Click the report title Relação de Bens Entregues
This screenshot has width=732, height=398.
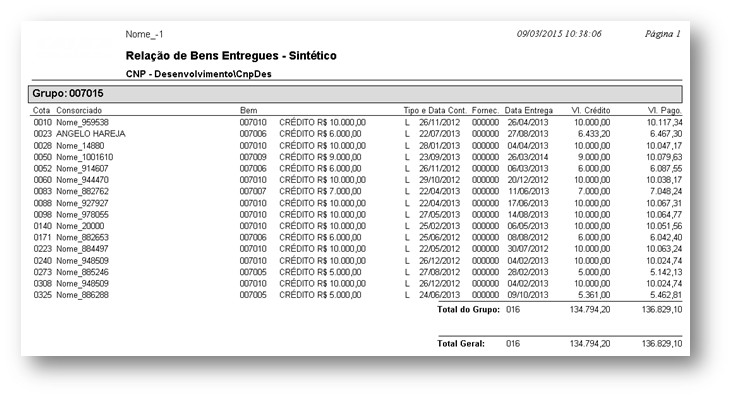click(231, 56)
